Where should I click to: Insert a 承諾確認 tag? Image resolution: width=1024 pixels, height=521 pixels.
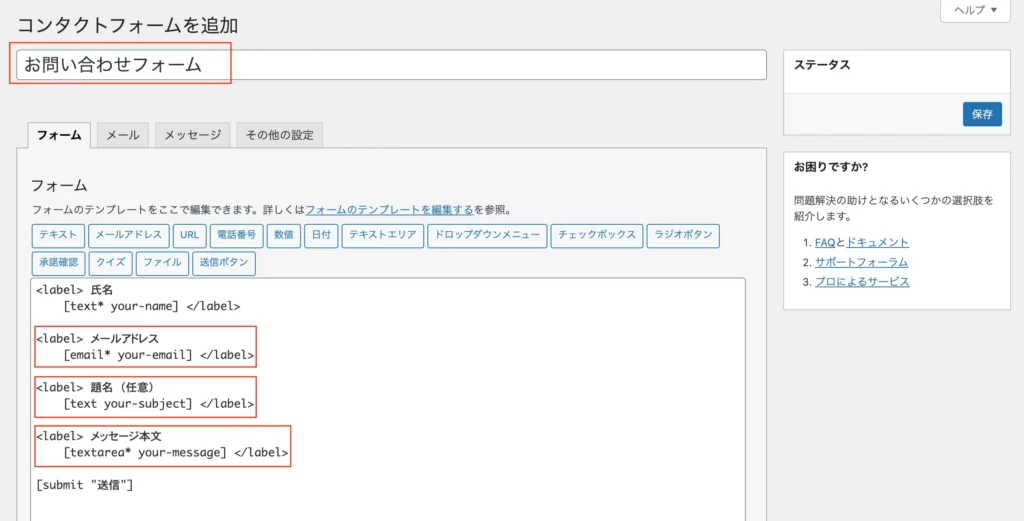pos(58,263)
